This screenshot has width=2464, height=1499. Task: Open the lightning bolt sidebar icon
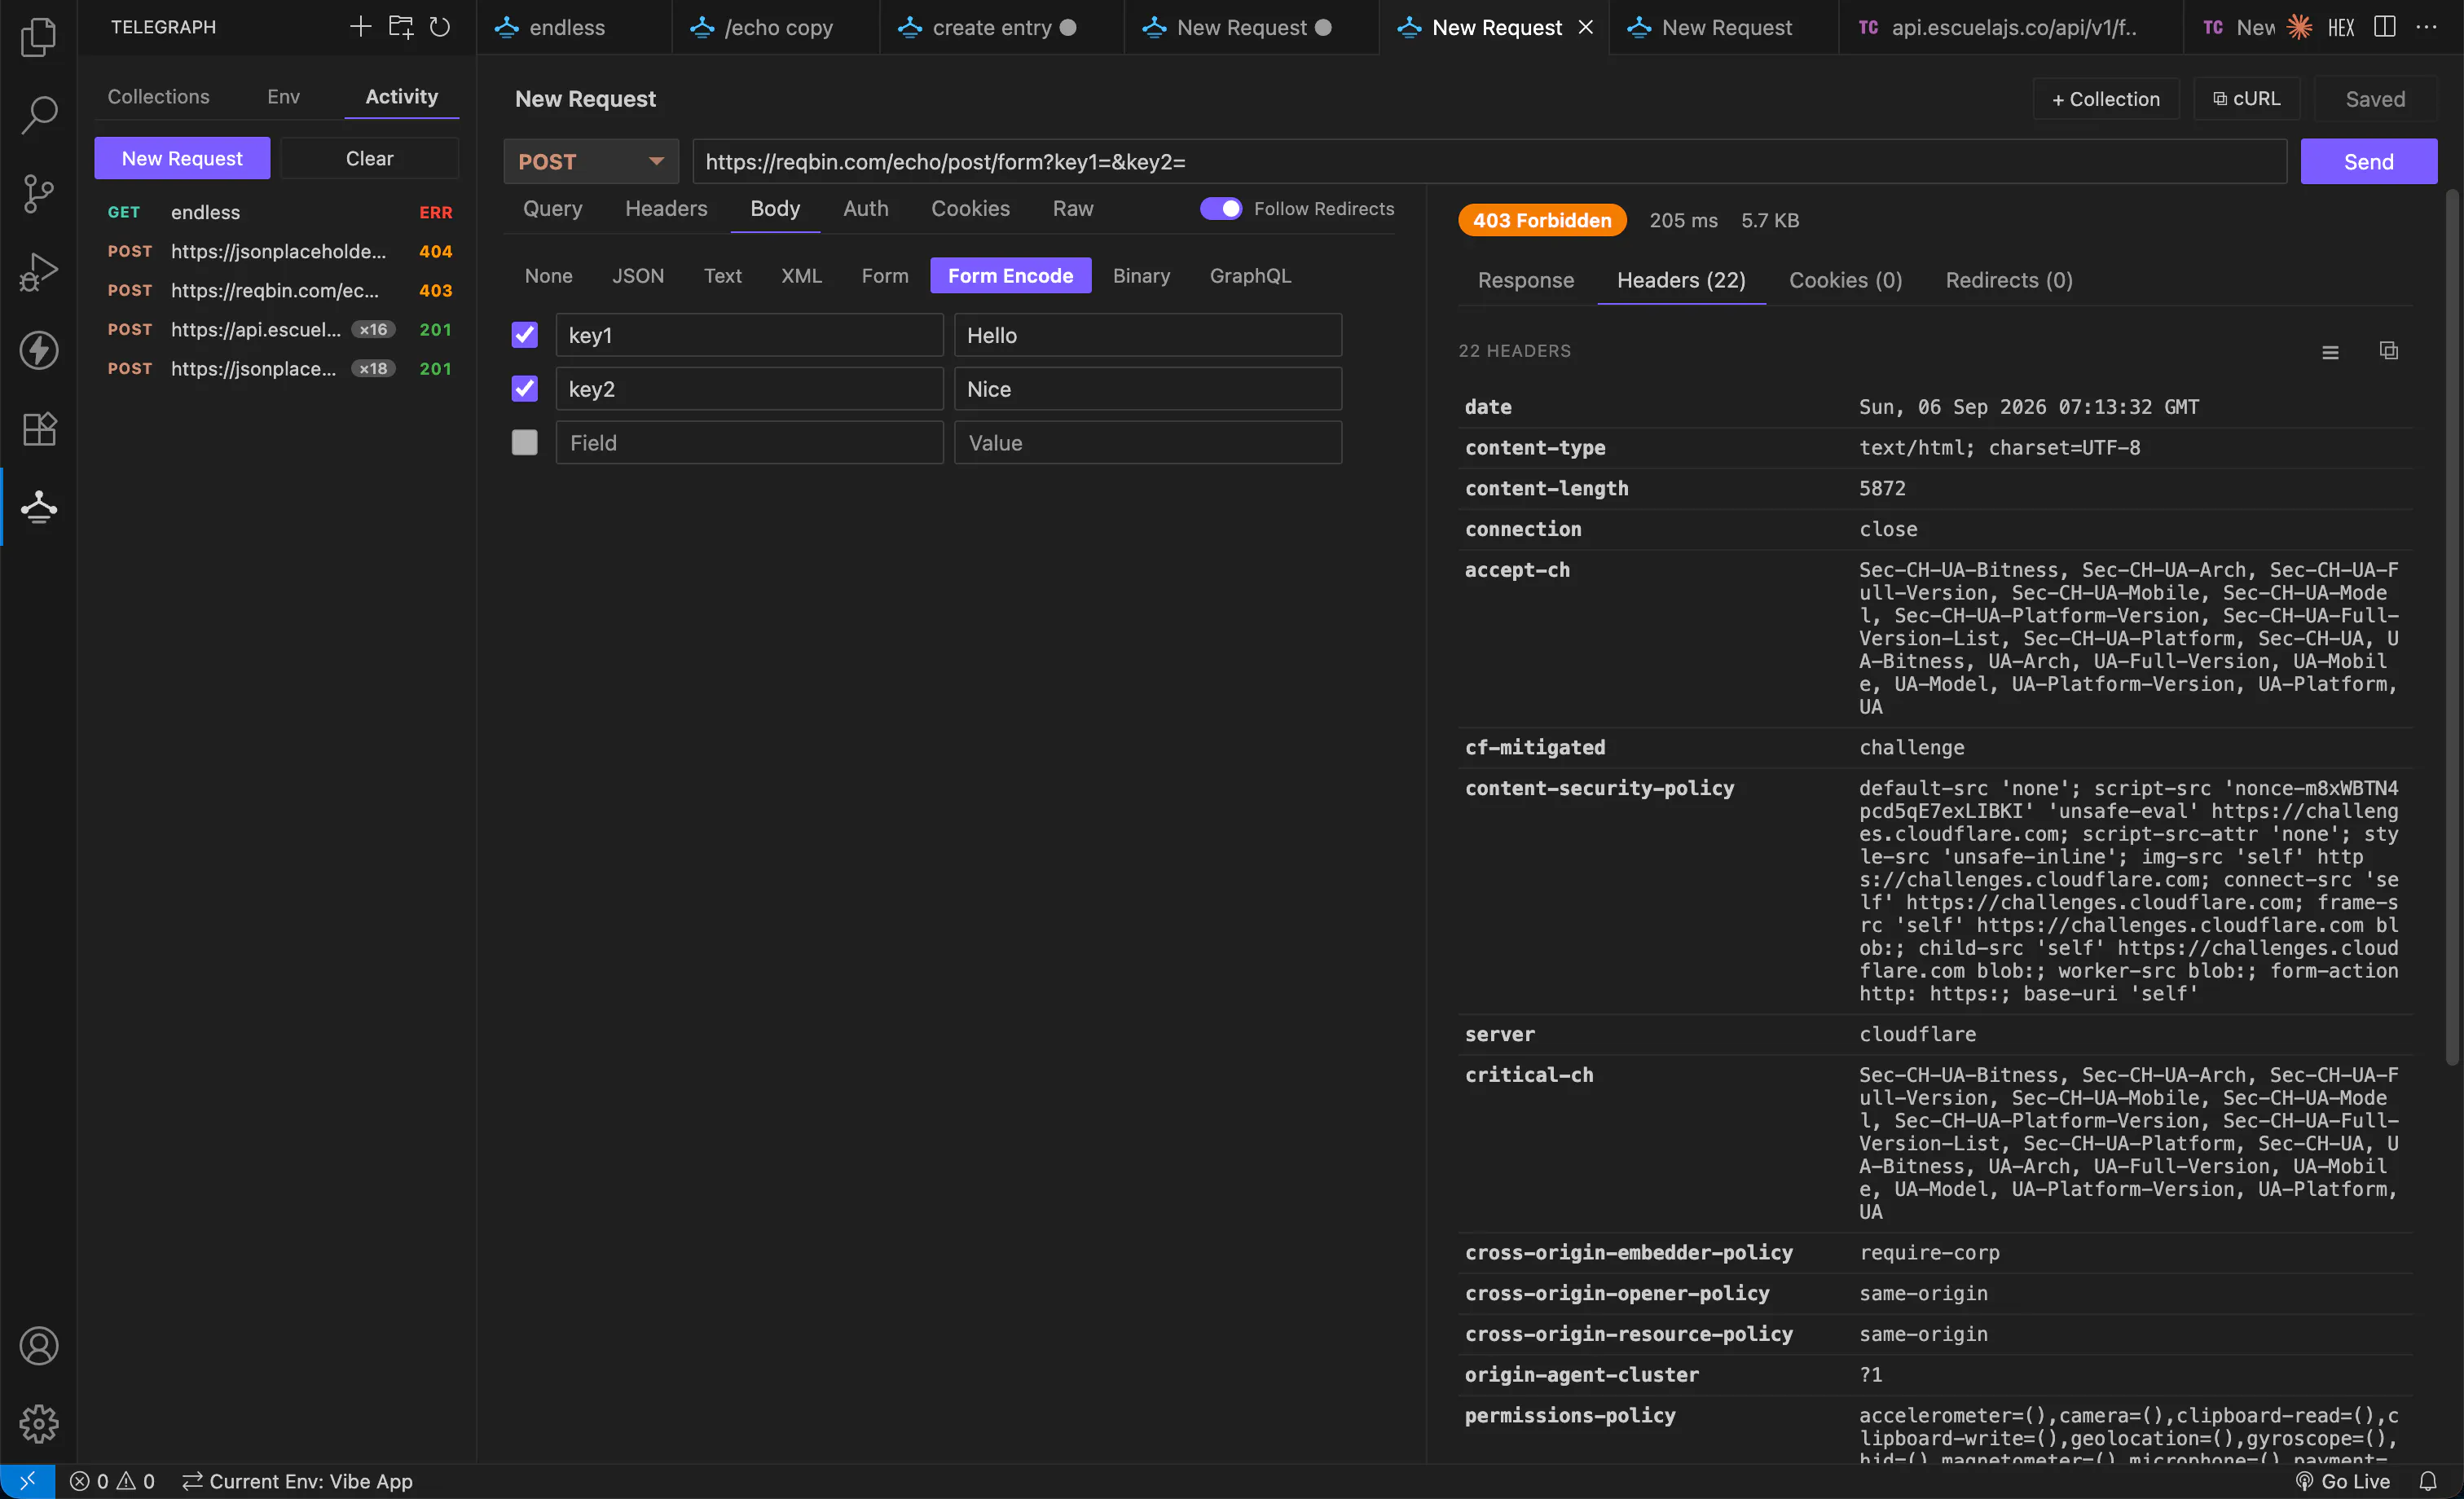38,350
